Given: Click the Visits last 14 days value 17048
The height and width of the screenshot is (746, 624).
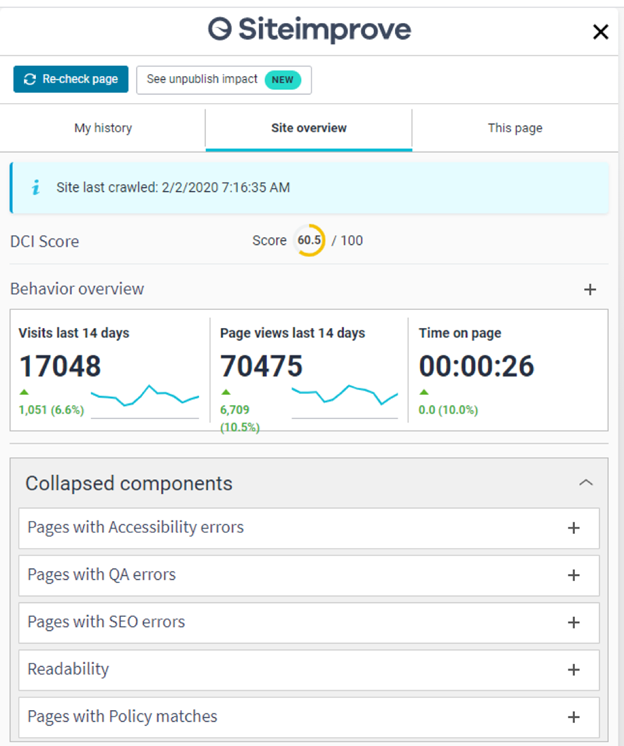Looking at the screenshot, I should [x=60, y=366].
